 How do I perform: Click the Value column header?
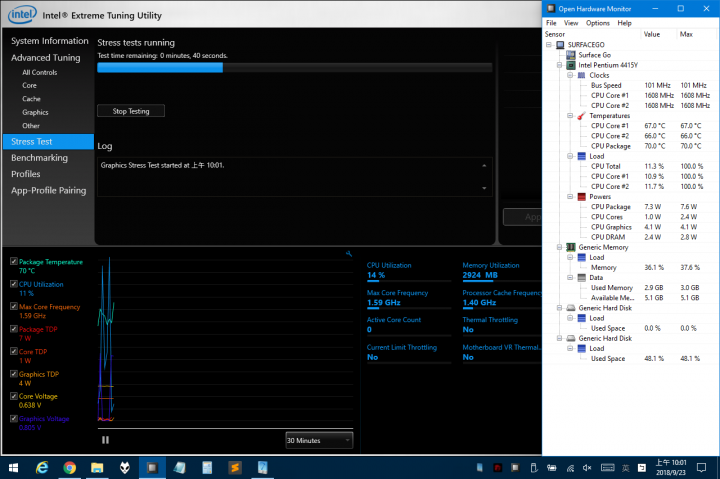pyautogui.click(x=652, y=34)
